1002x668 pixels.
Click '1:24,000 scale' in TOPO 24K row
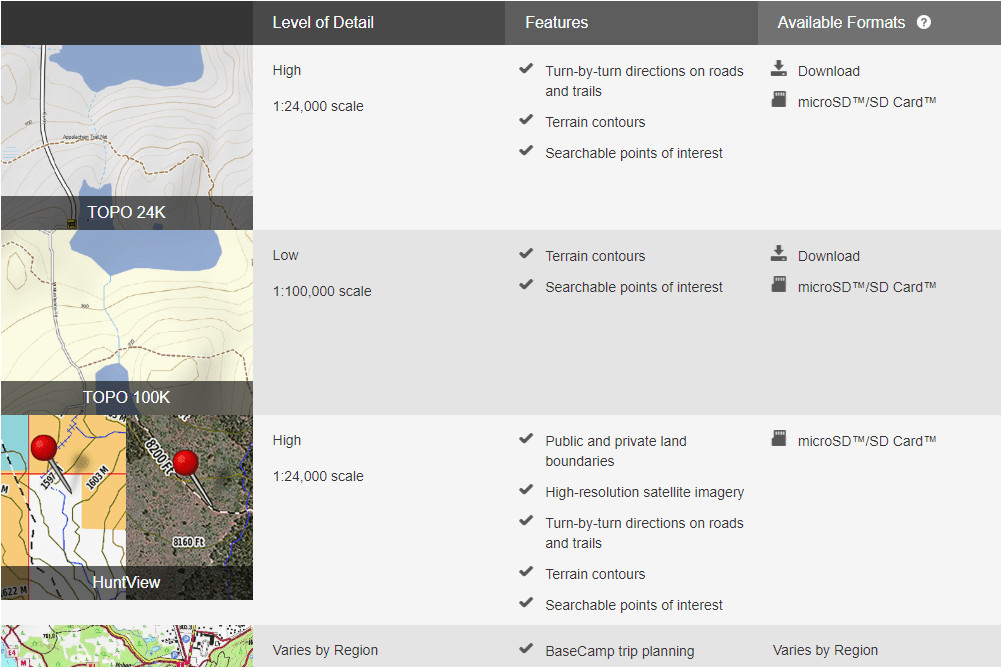(318, 106)
